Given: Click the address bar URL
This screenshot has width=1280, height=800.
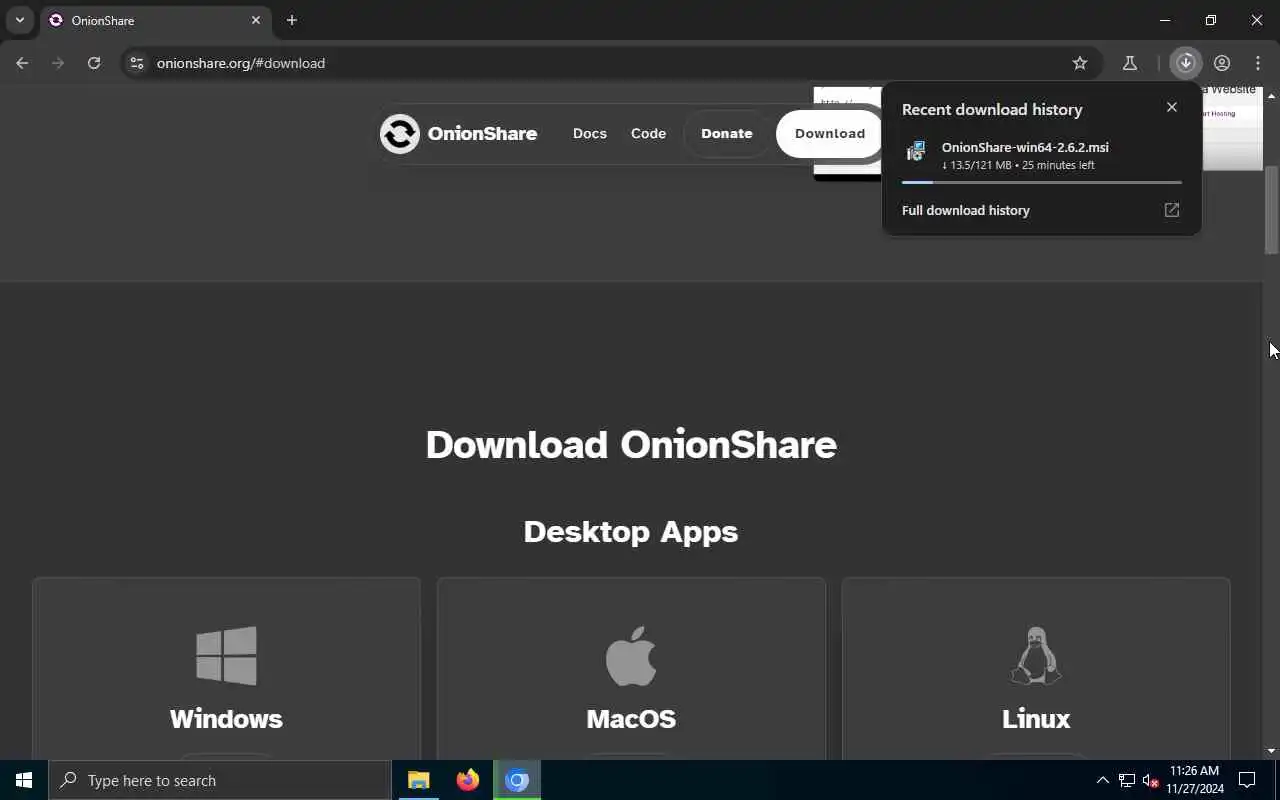Looking at the screenshot, I should pyautogui.click(x=241, y=63).
